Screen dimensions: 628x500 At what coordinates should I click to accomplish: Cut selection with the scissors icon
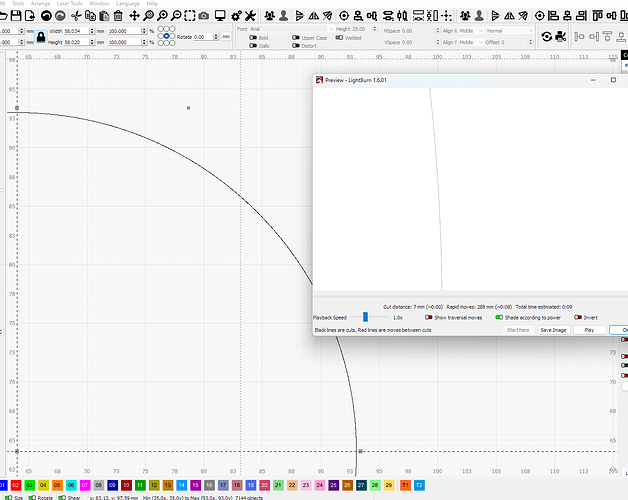[76, 16]
